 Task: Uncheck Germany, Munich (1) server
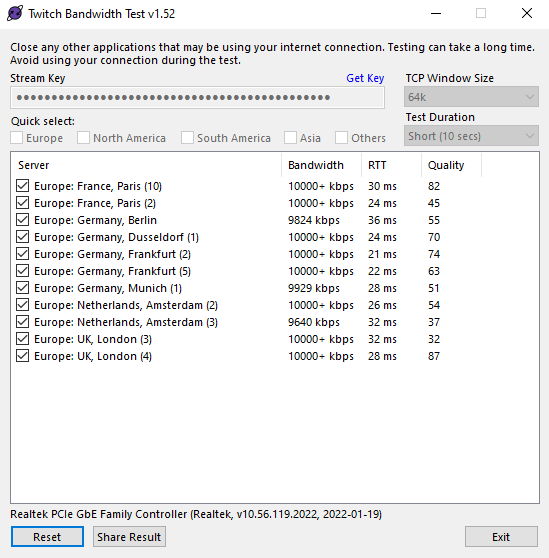[x=22, y=288]
